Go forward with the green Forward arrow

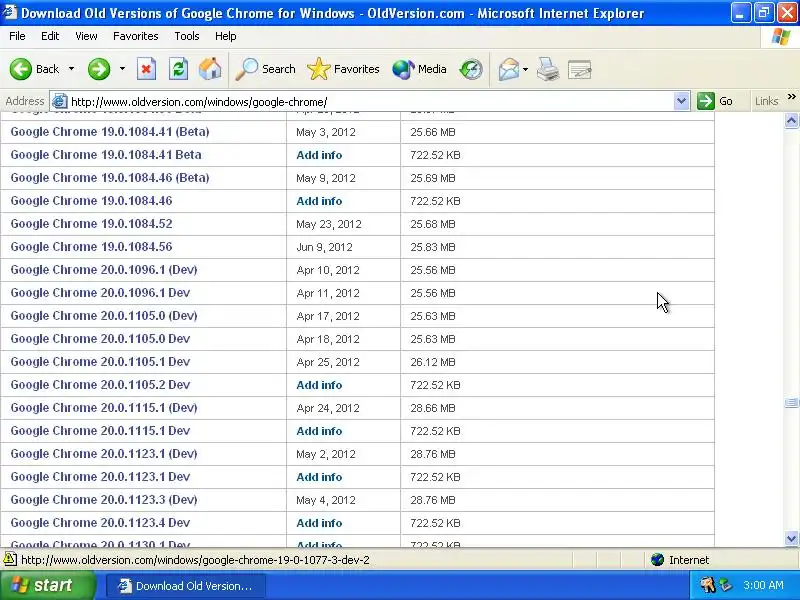pyautogui.click(x=99, y=69)
